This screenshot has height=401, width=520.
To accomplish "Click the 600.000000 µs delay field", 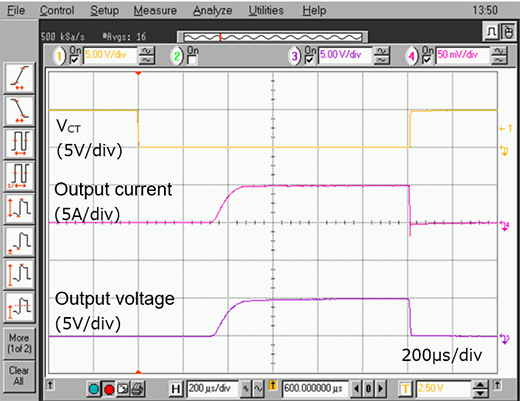I will [x=315, y=389].
